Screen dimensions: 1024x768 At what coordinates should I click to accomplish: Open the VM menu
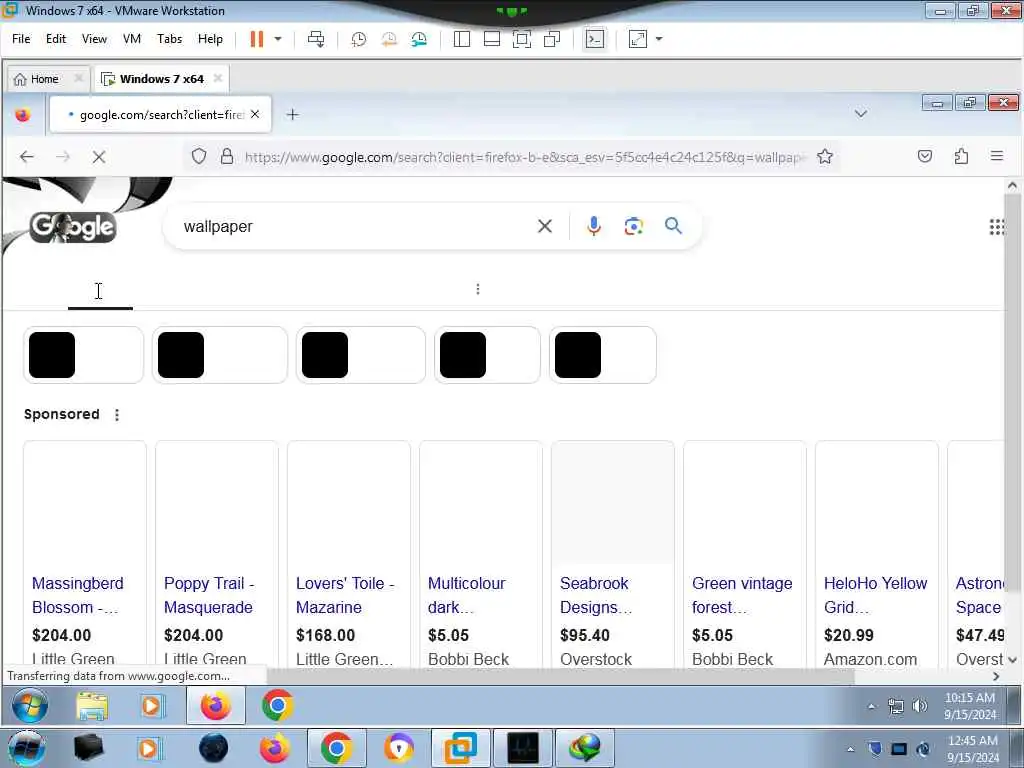132,39
